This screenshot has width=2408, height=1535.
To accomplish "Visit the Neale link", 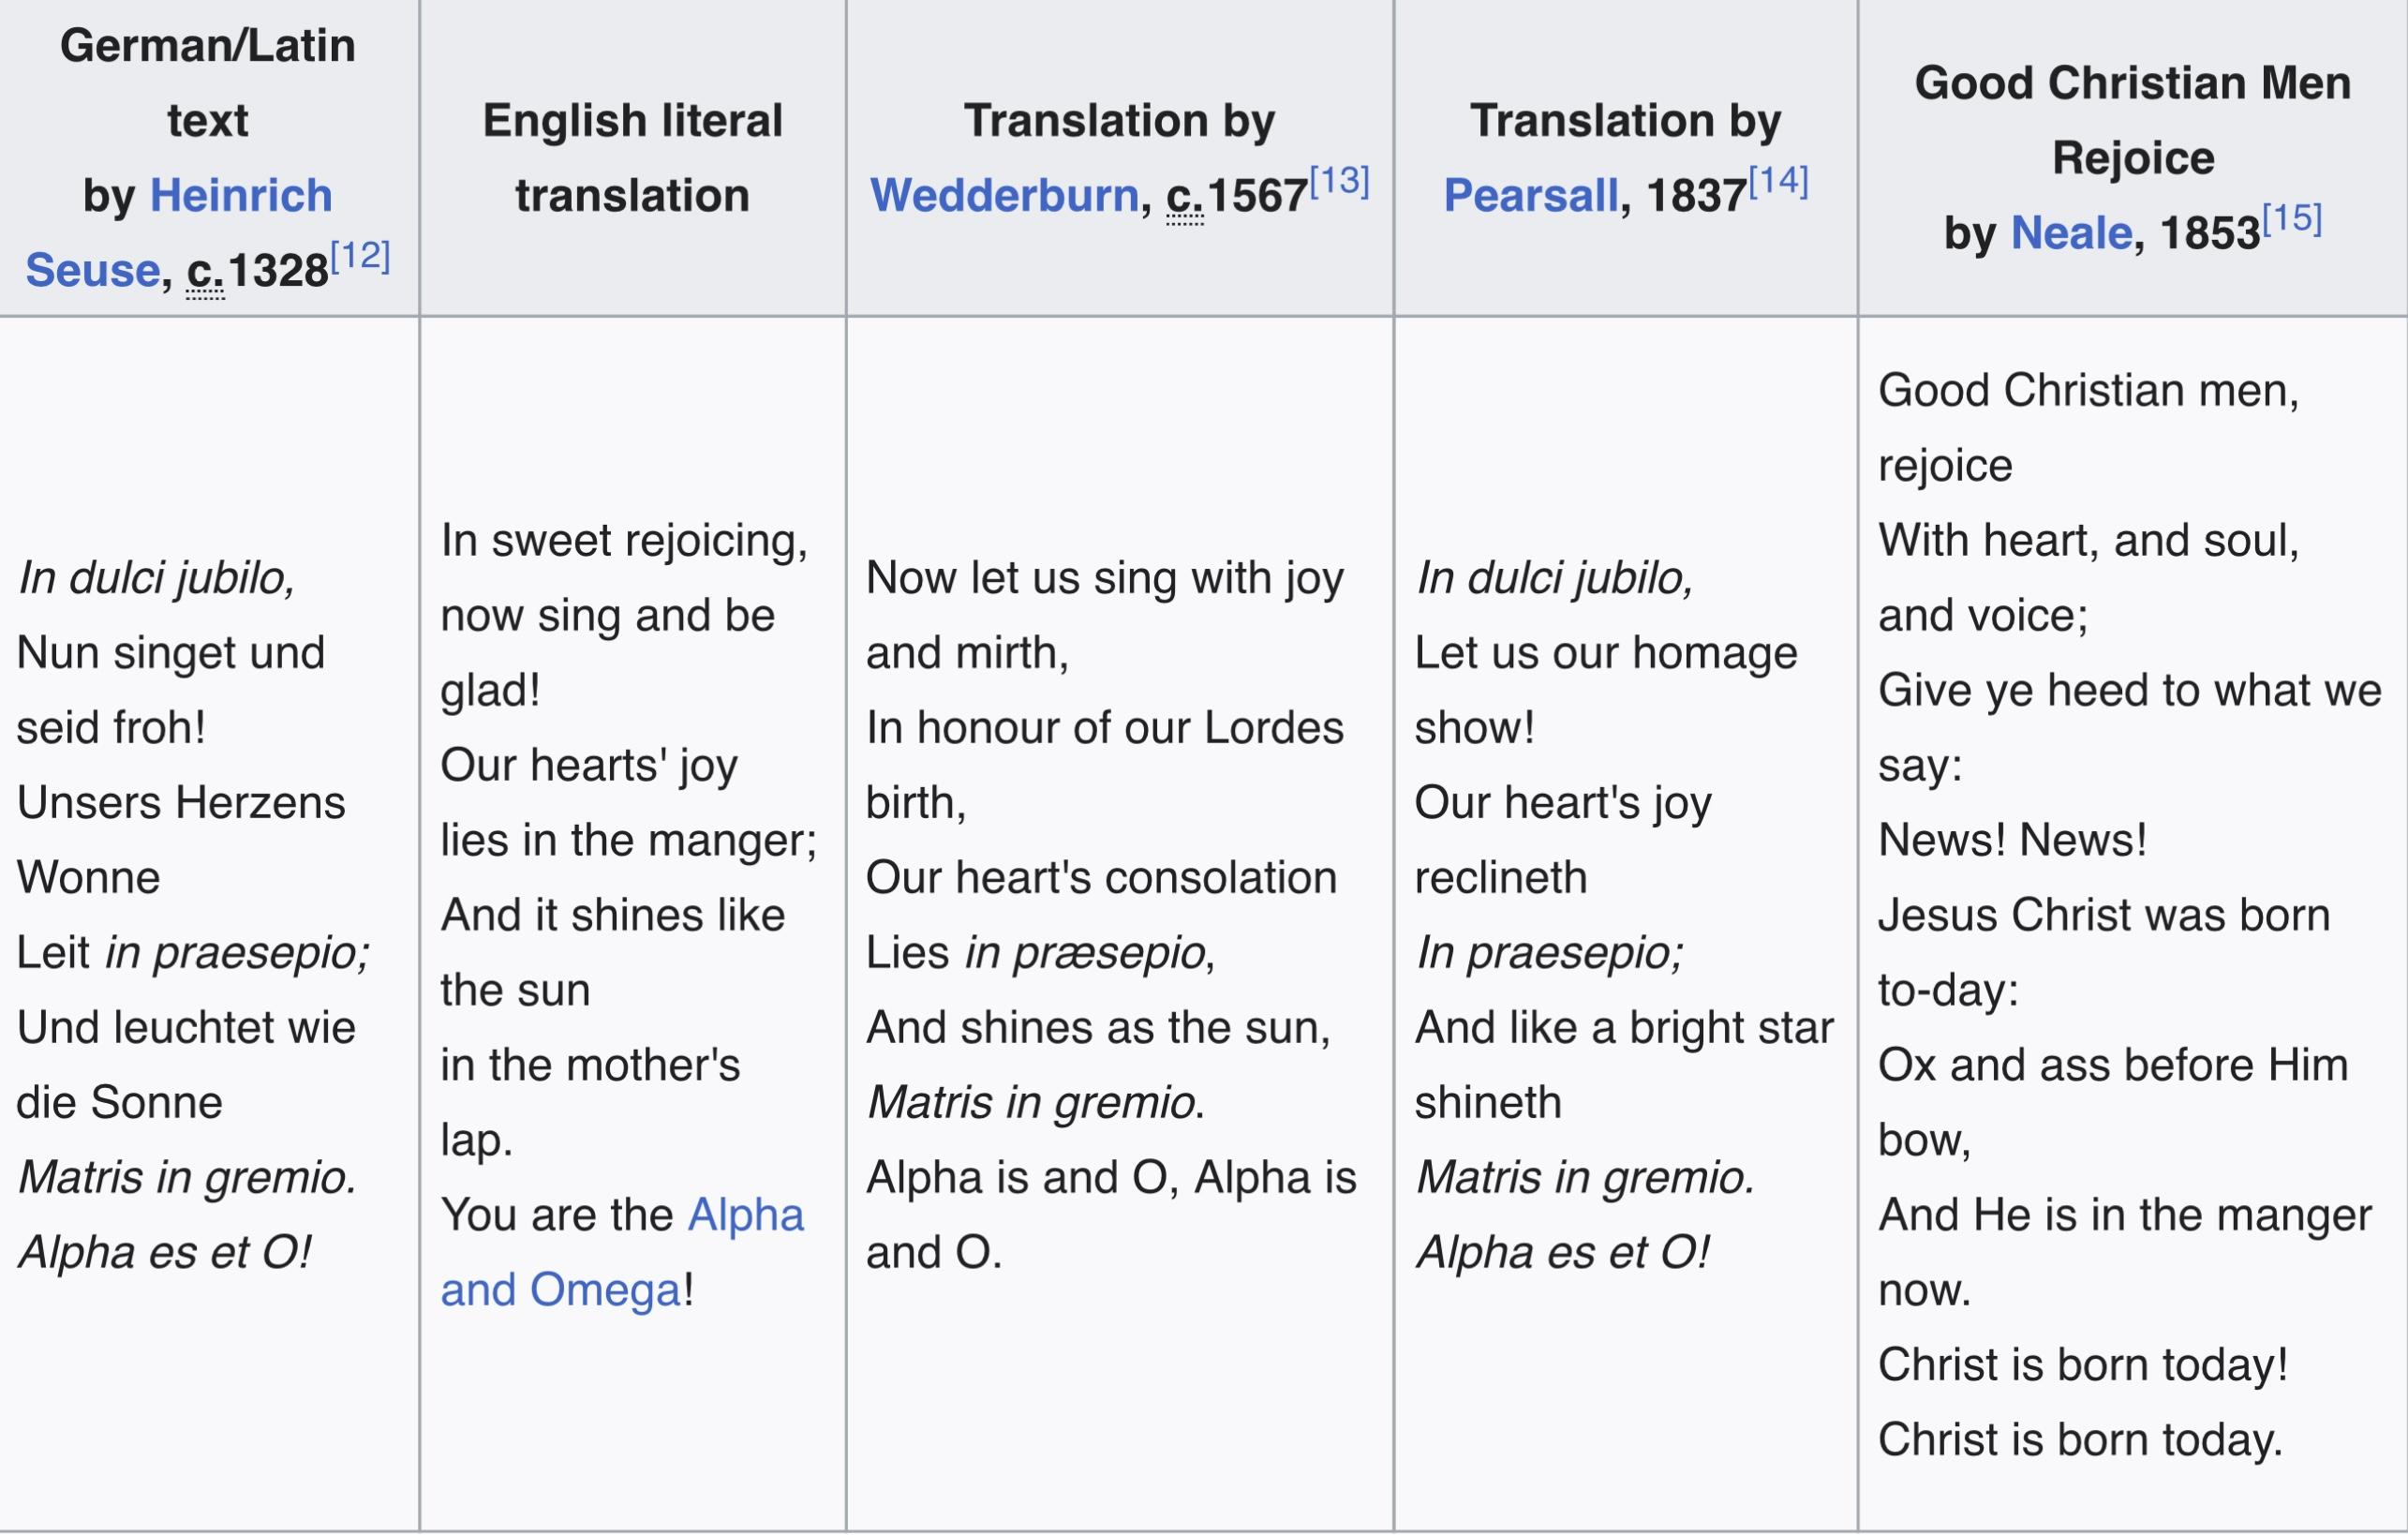I will 2071,233.
